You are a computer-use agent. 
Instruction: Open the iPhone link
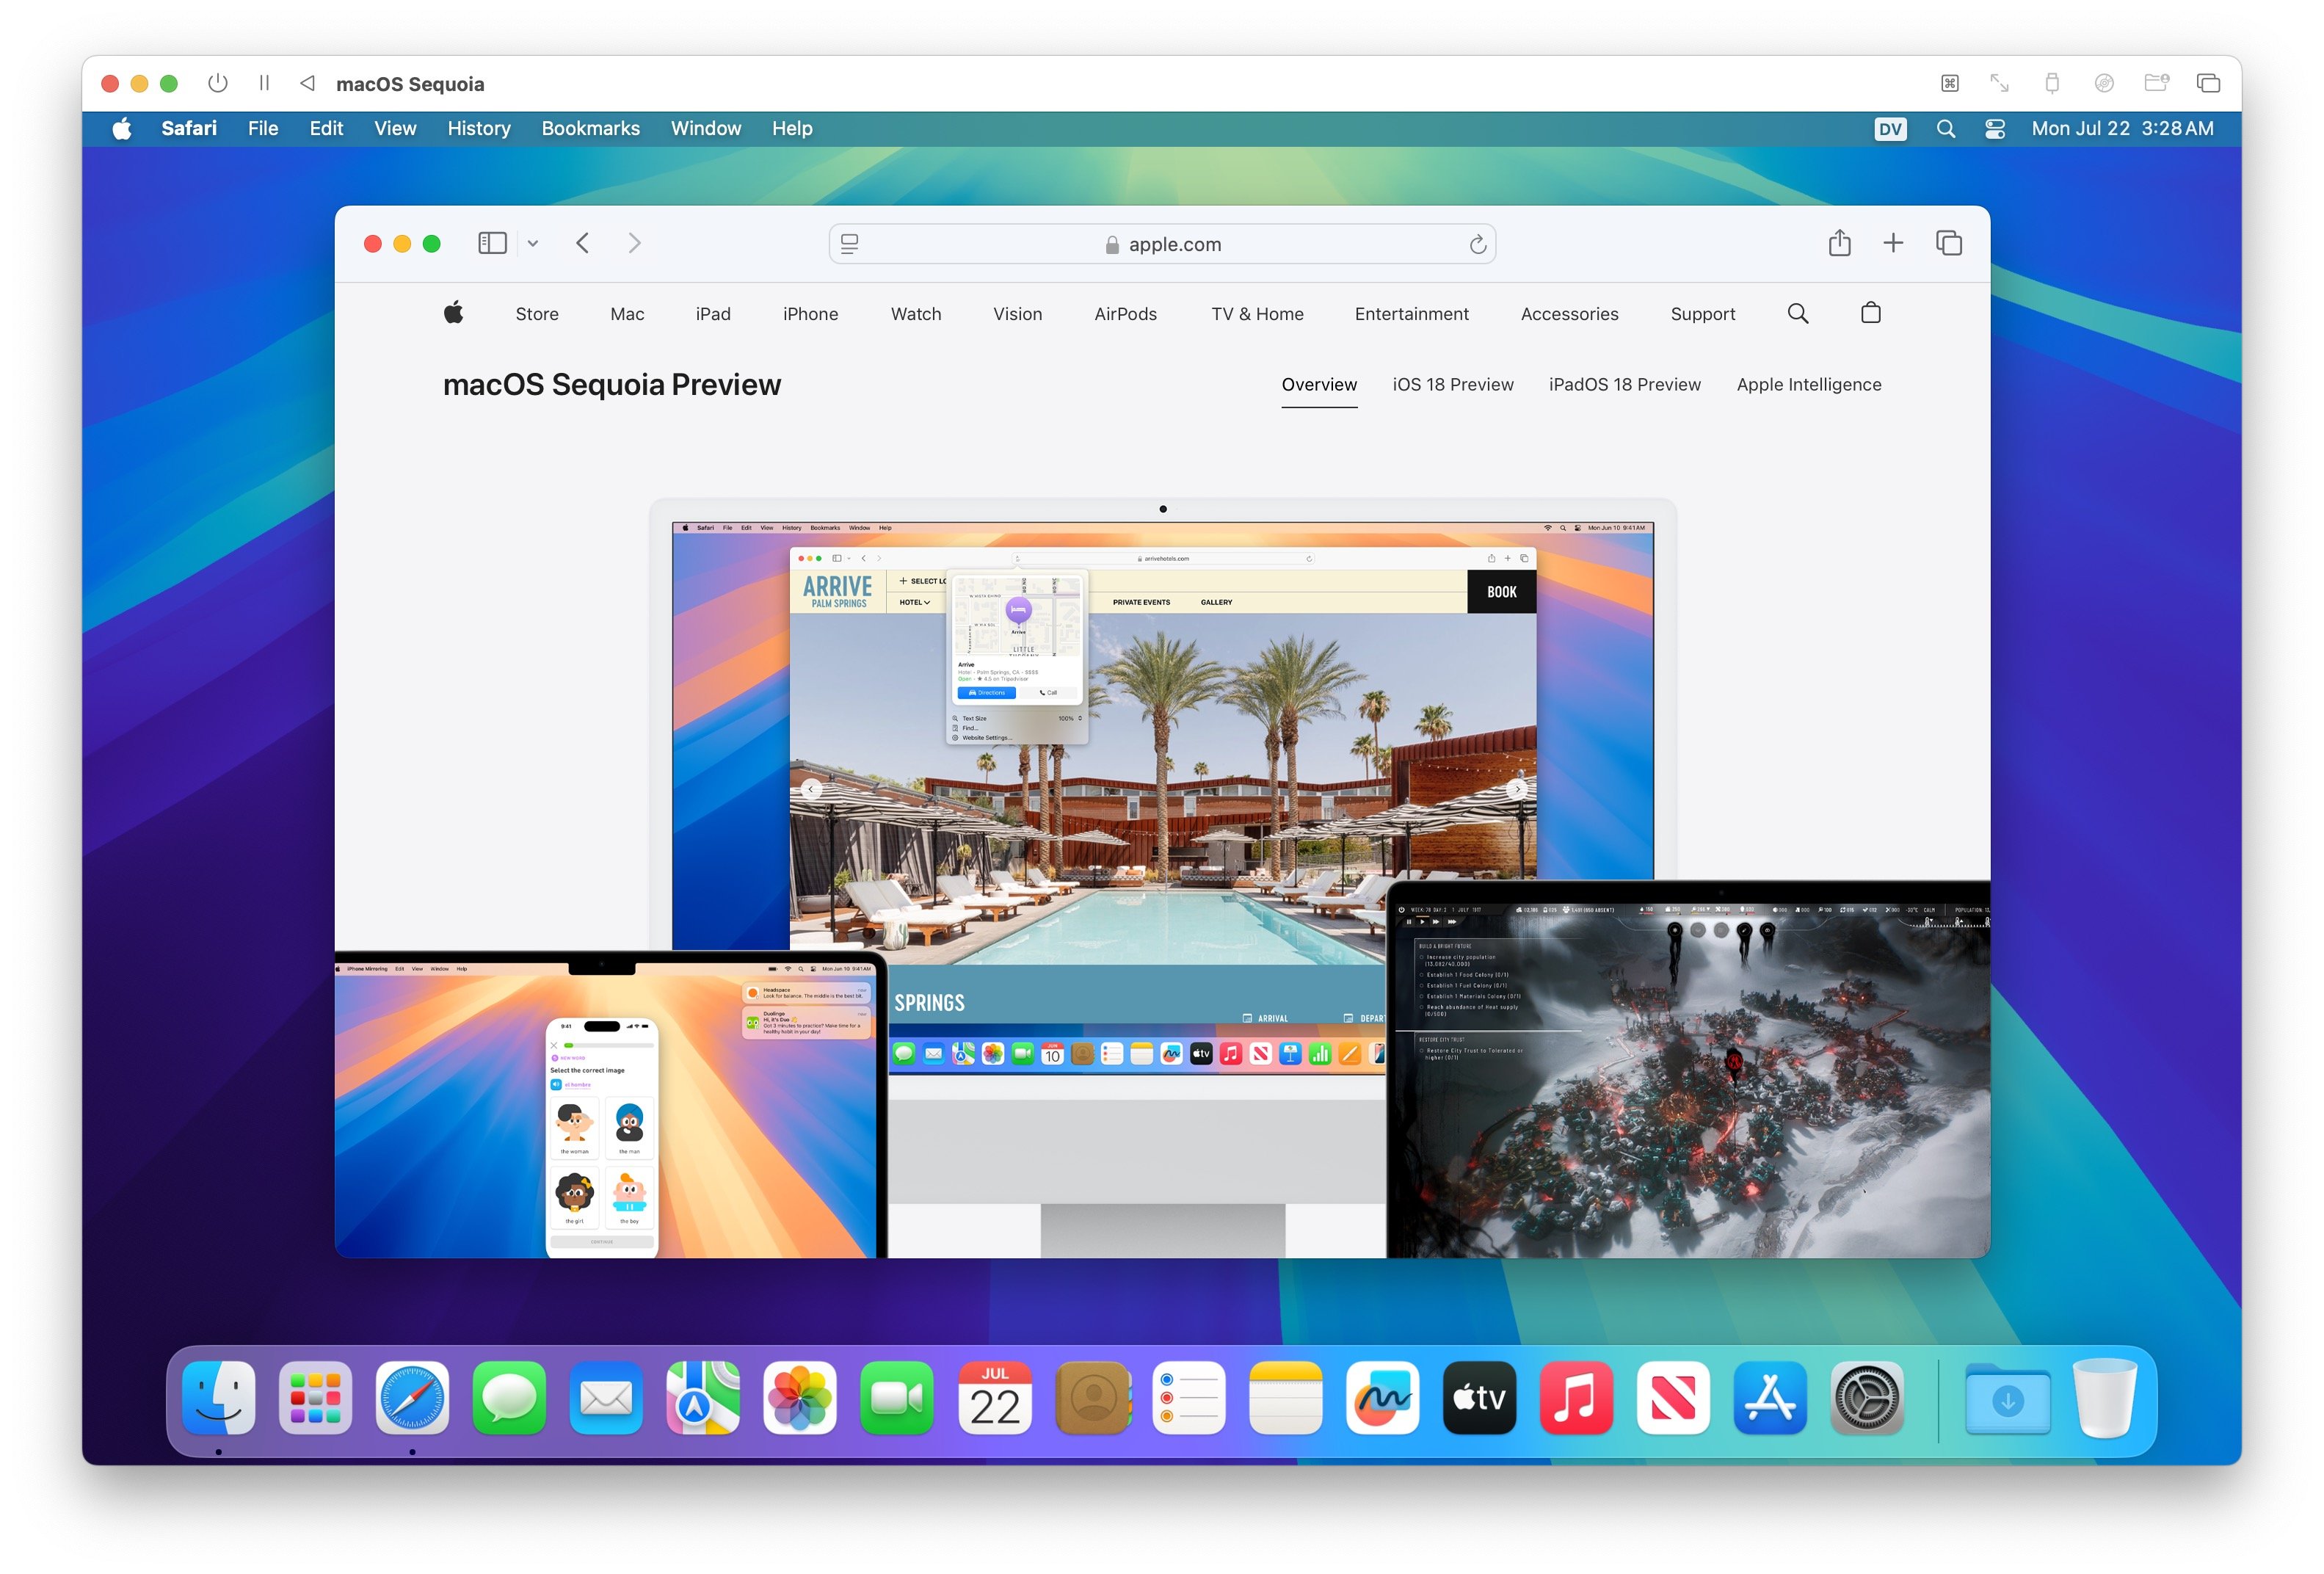pyautogui.click(x=810, y=314)
